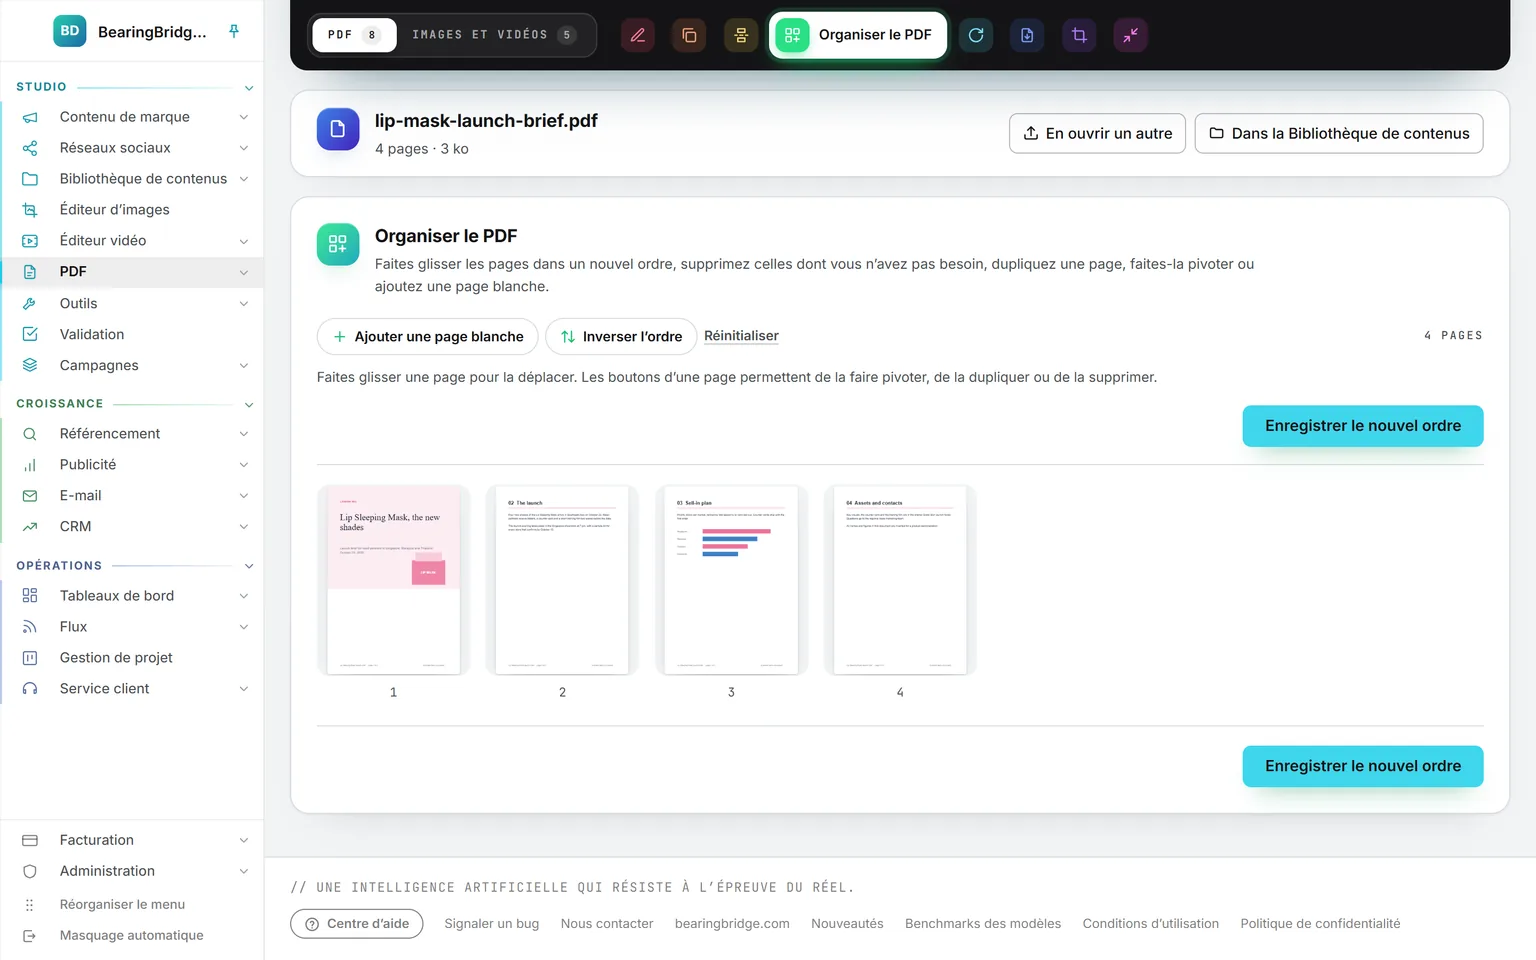Expand Contenu de marque submenu
1536x960 pixels.
click(243, 117)
